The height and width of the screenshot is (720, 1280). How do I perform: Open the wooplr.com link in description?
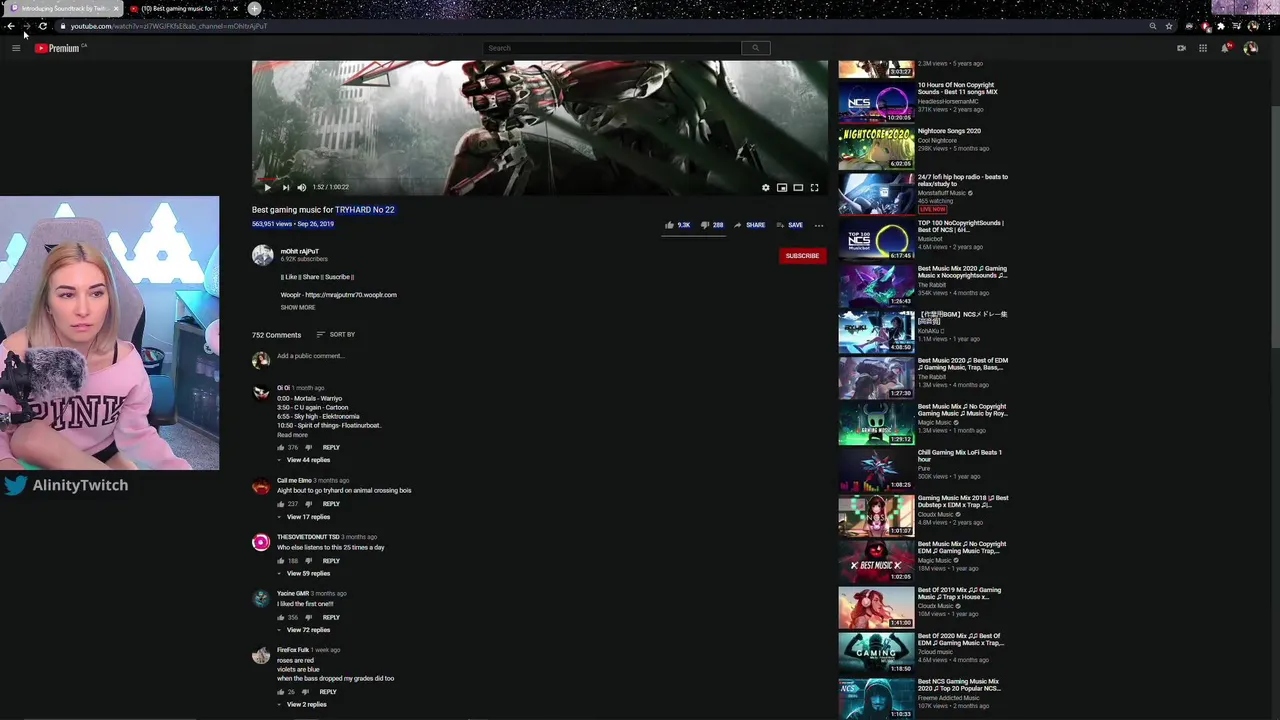pos(351,295)
